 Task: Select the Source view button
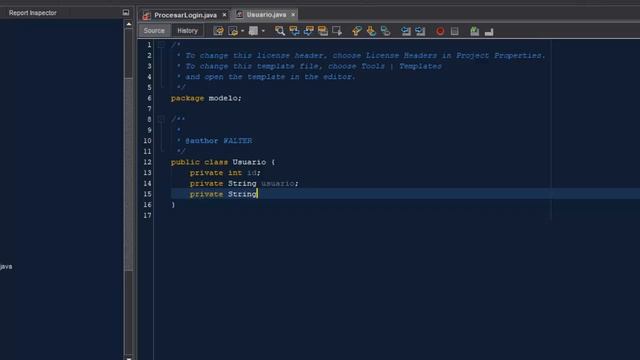154,31
